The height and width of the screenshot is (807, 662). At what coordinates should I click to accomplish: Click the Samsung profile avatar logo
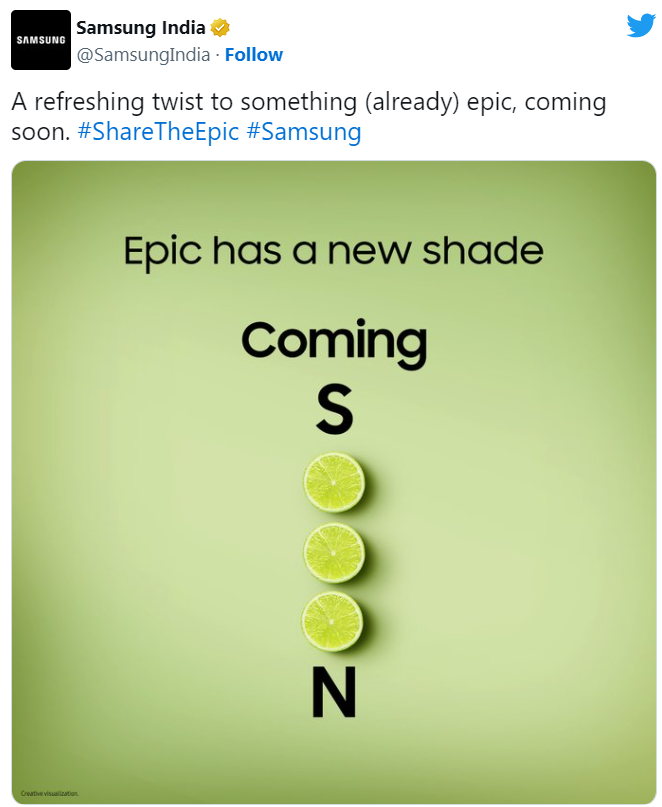[41, 40]
